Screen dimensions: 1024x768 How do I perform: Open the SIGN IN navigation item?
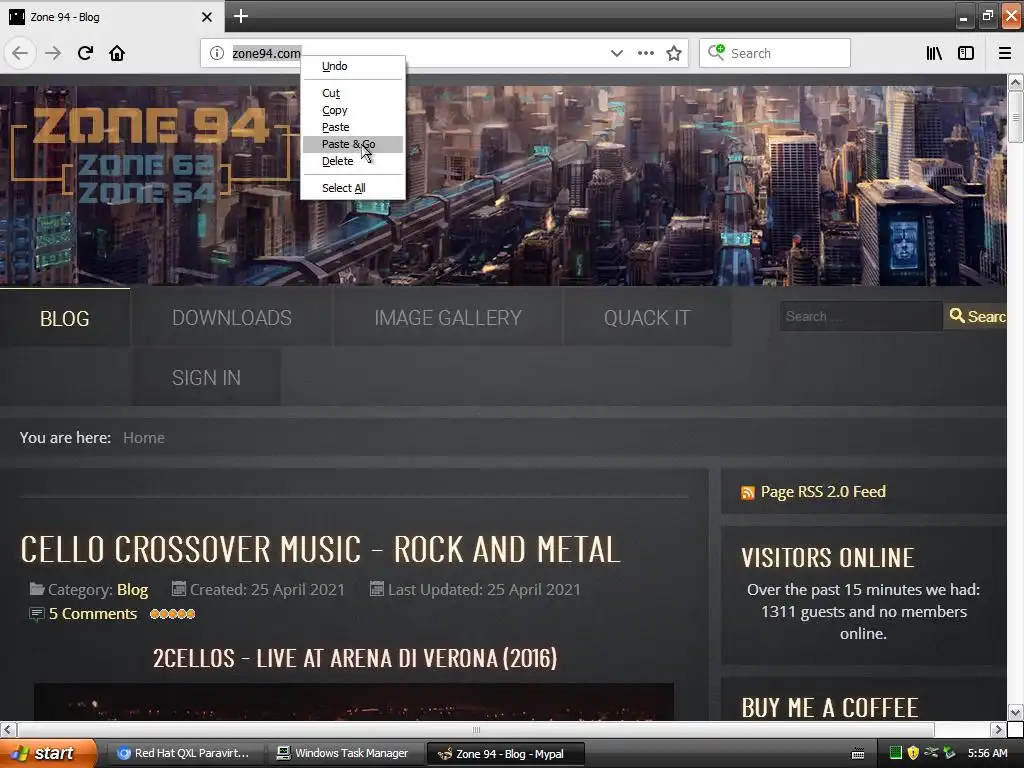click(206, 377)
